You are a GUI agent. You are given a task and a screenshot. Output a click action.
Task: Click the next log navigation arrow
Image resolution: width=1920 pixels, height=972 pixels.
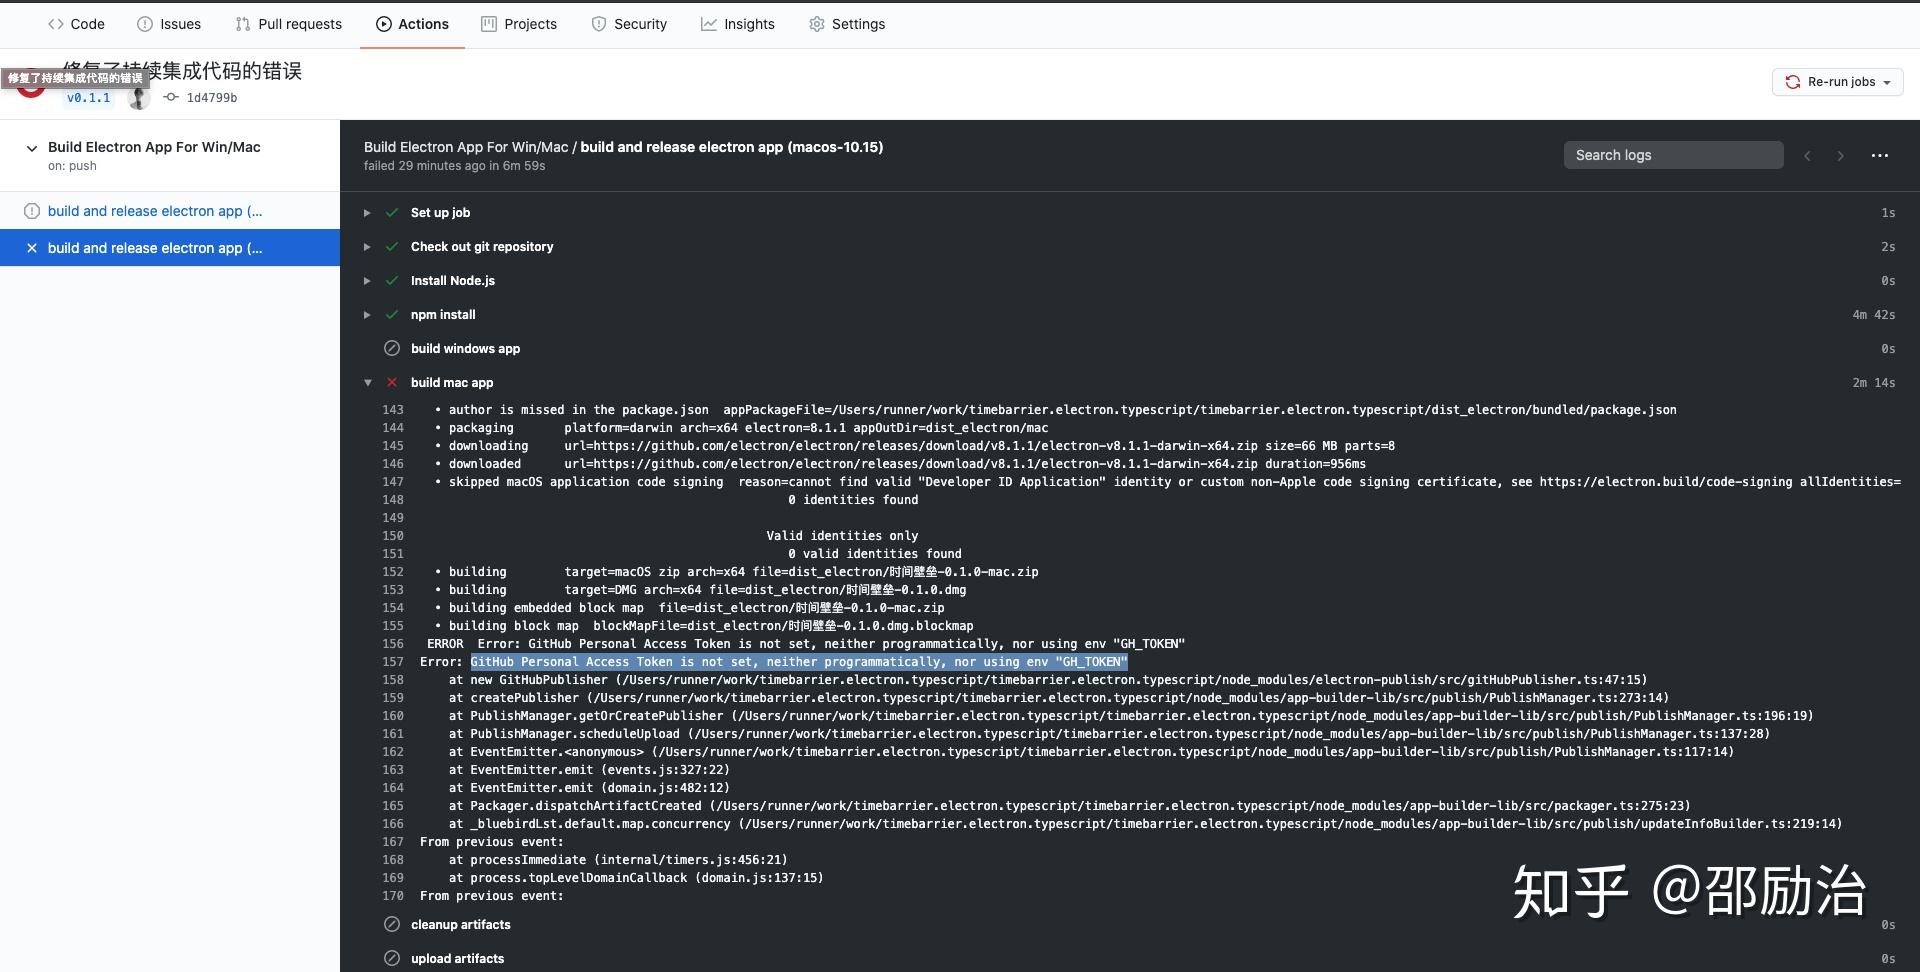click(1840, 155)
